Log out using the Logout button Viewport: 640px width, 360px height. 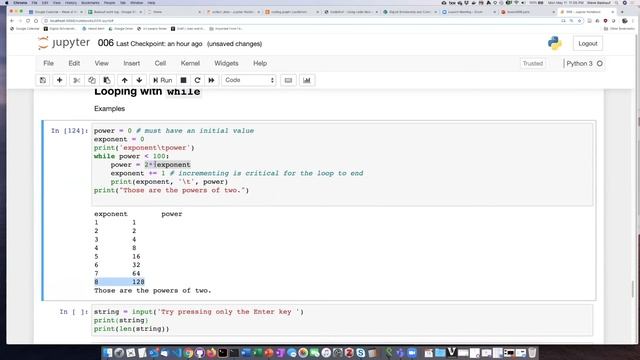coord(588,43)
